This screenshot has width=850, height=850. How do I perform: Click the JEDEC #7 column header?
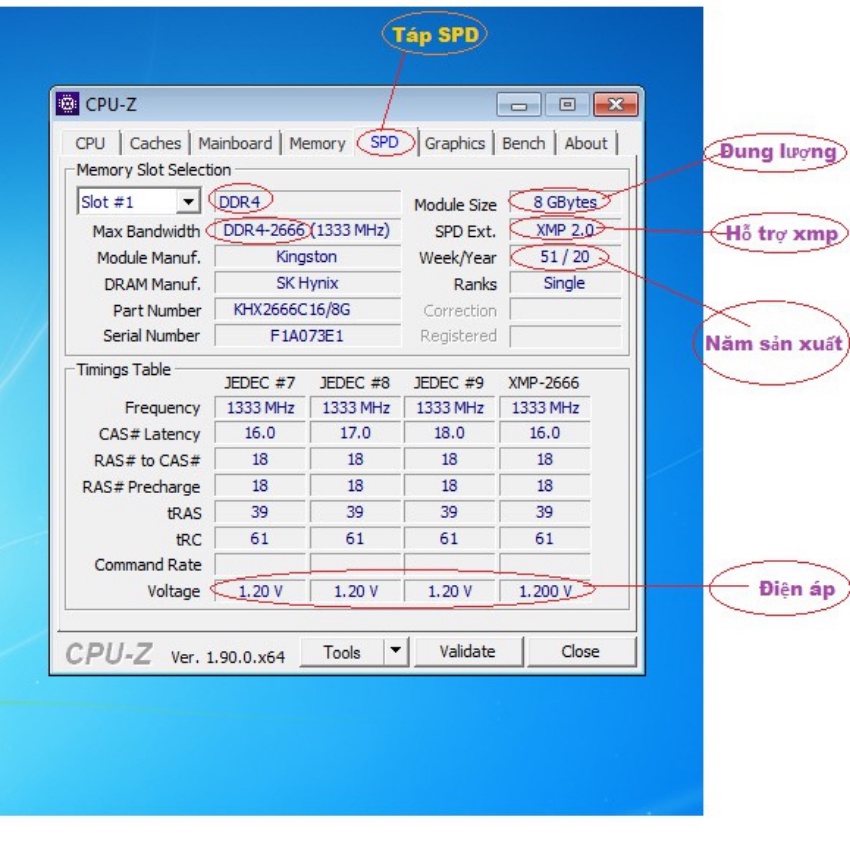[260, 383]
